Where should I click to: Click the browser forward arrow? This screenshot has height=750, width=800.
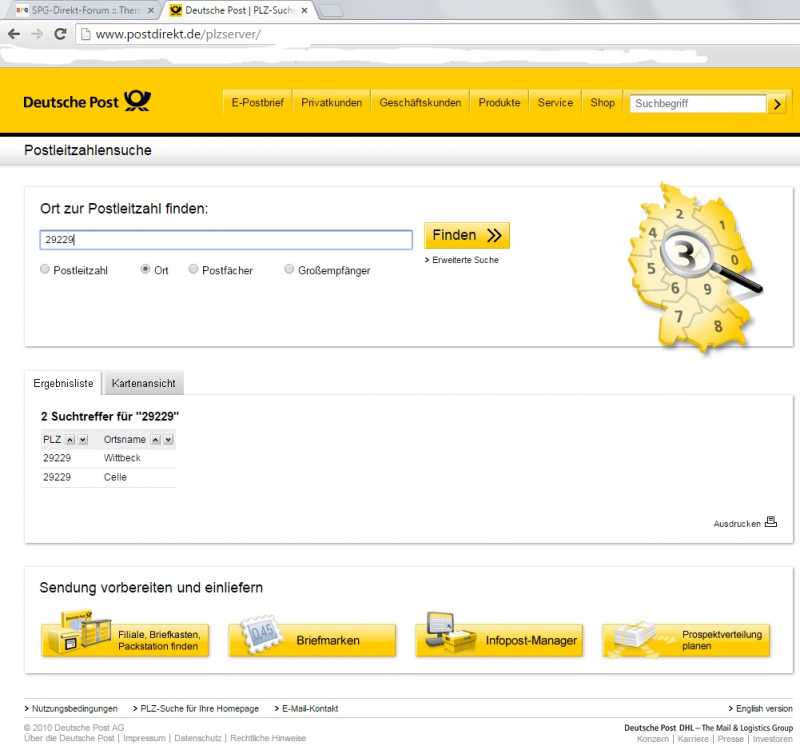point(37,34)
